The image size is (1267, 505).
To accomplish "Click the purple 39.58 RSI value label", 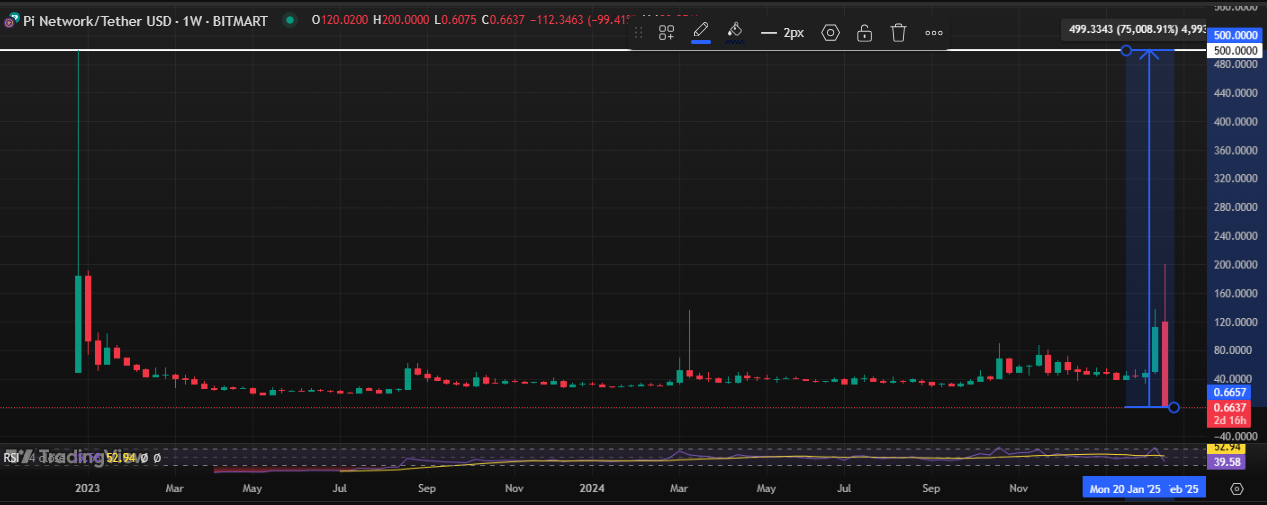I will click(x=1229, y=463).
